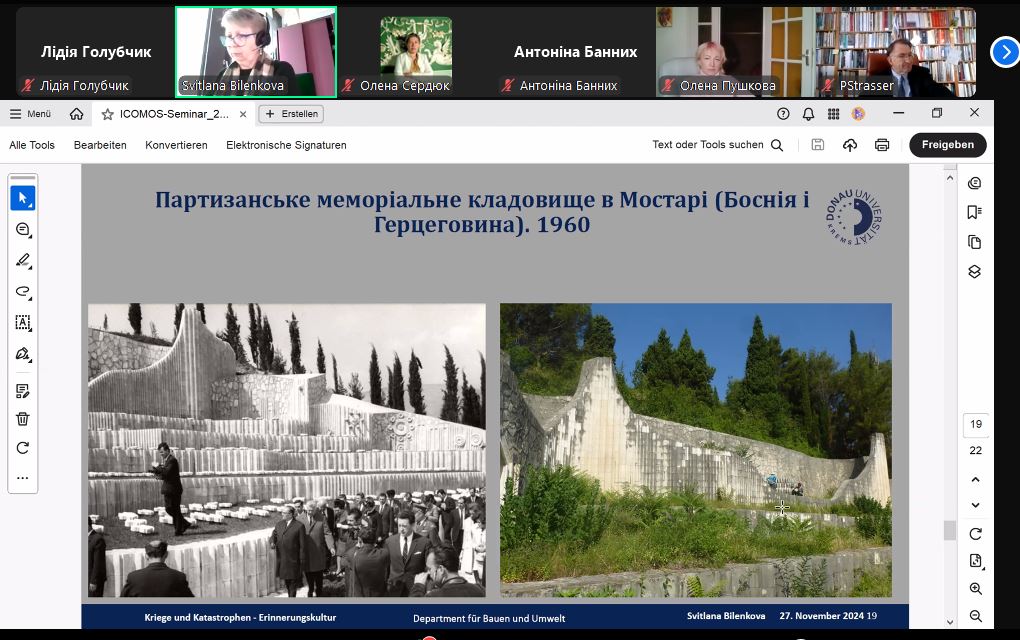Print the ICOMOS seminar document
1020x640 pixels.
(881, 144)
